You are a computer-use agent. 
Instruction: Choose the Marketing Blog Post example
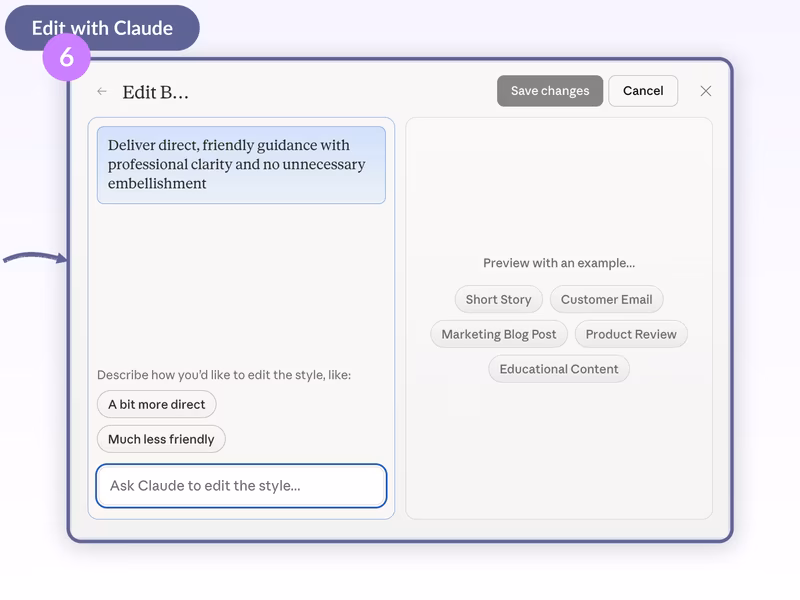[x=499, y=334]
